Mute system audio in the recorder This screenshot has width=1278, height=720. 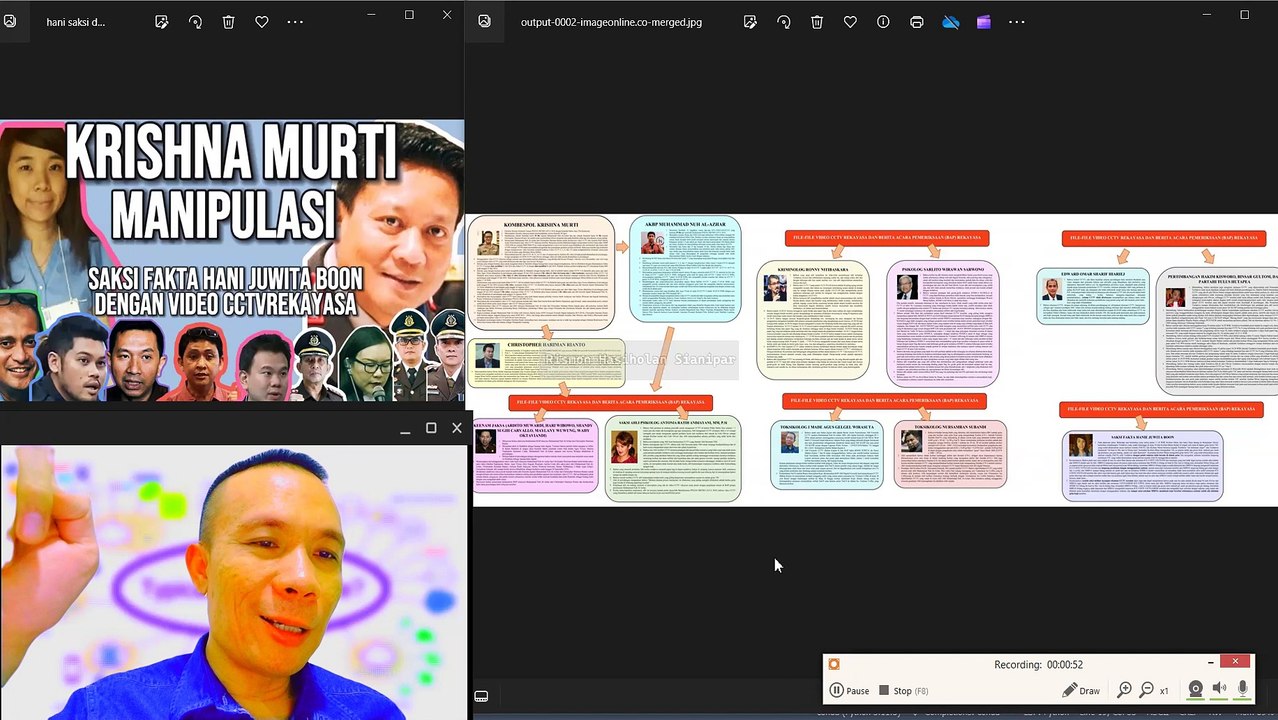coord(1219,689)
